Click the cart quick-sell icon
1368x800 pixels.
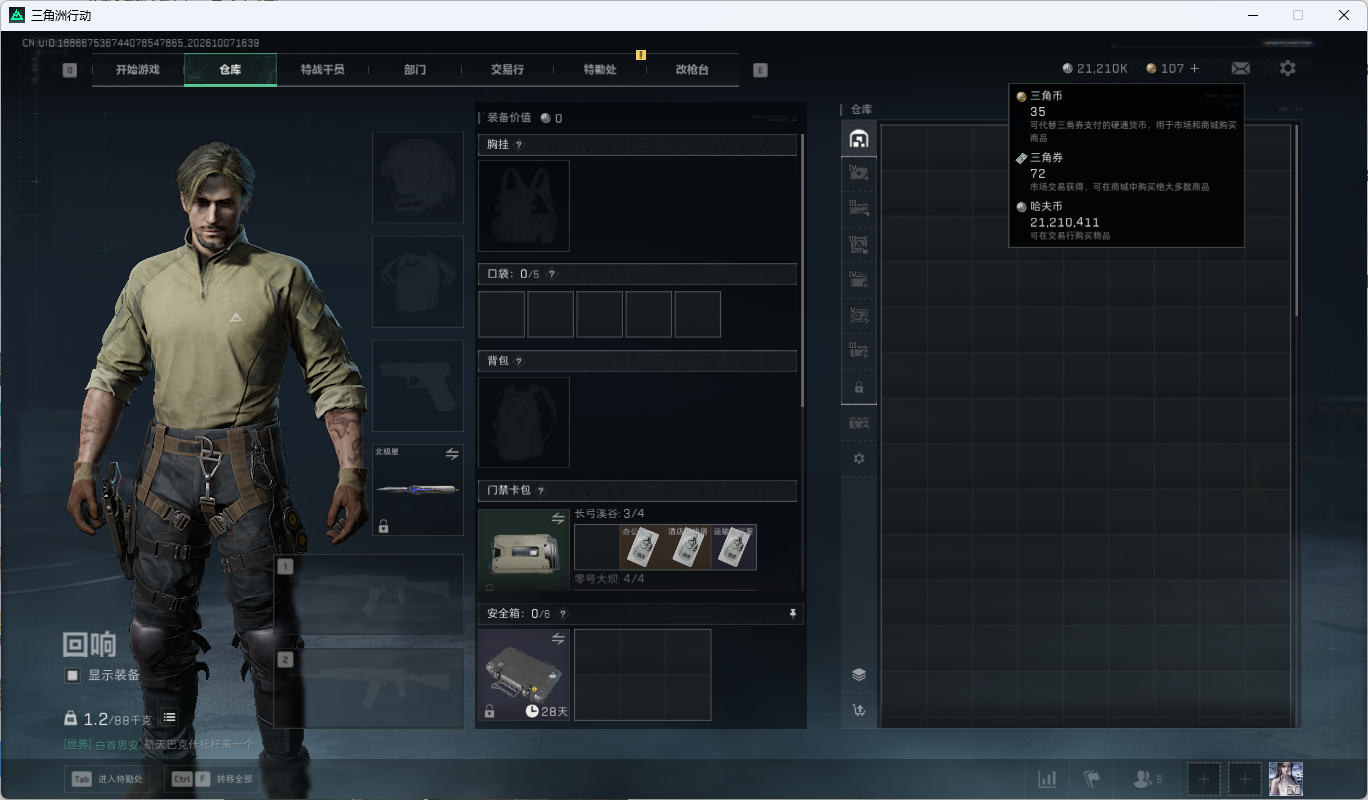pos(858,710)
